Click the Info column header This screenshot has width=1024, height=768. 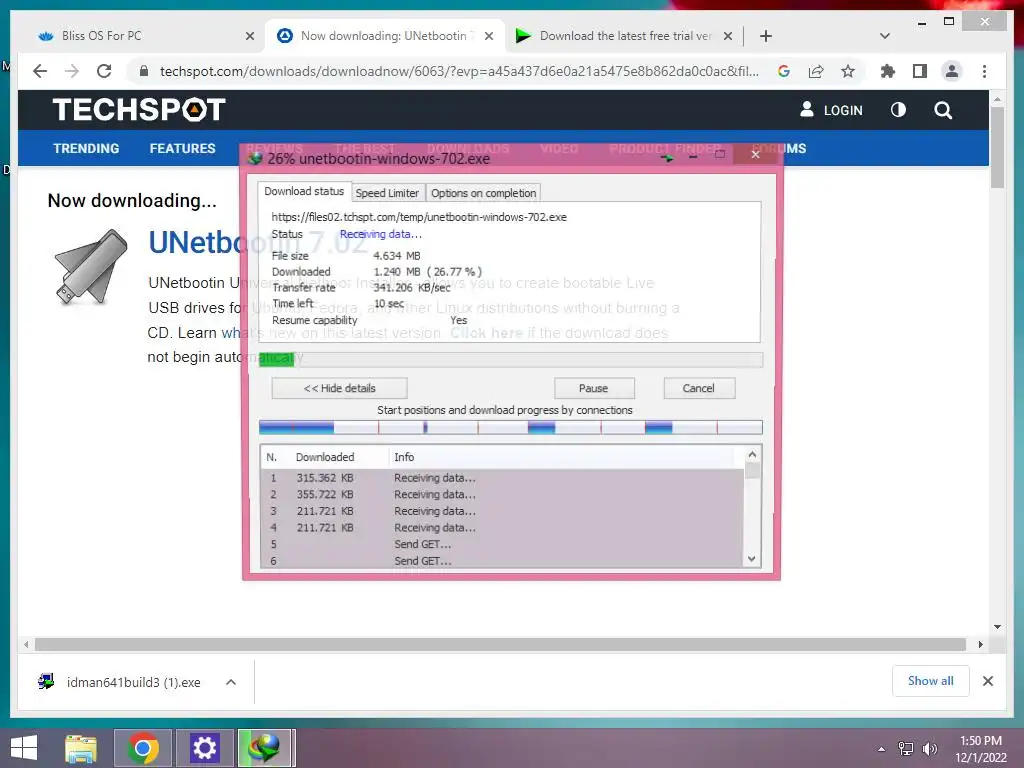coord(404,457)
